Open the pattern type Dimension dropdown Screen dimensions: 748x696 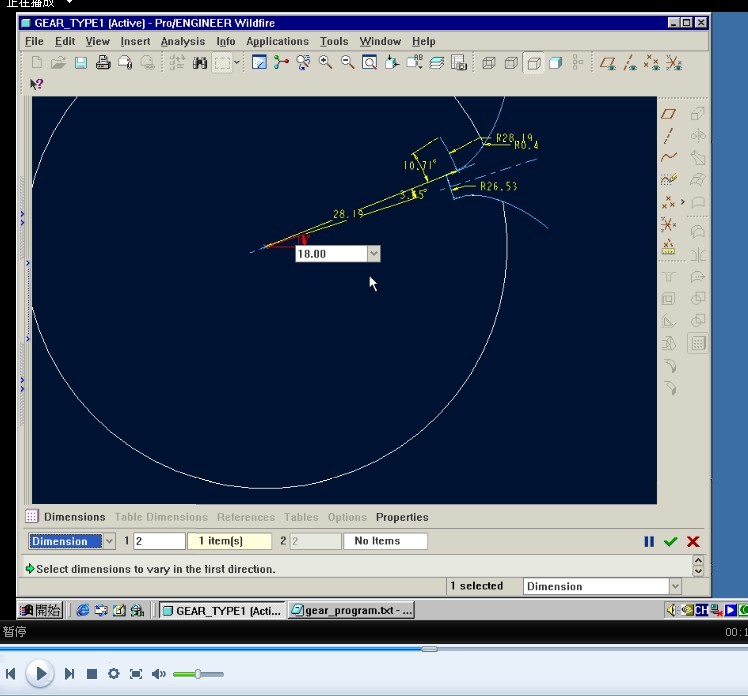pyautogui.click(x=109, y=541)
